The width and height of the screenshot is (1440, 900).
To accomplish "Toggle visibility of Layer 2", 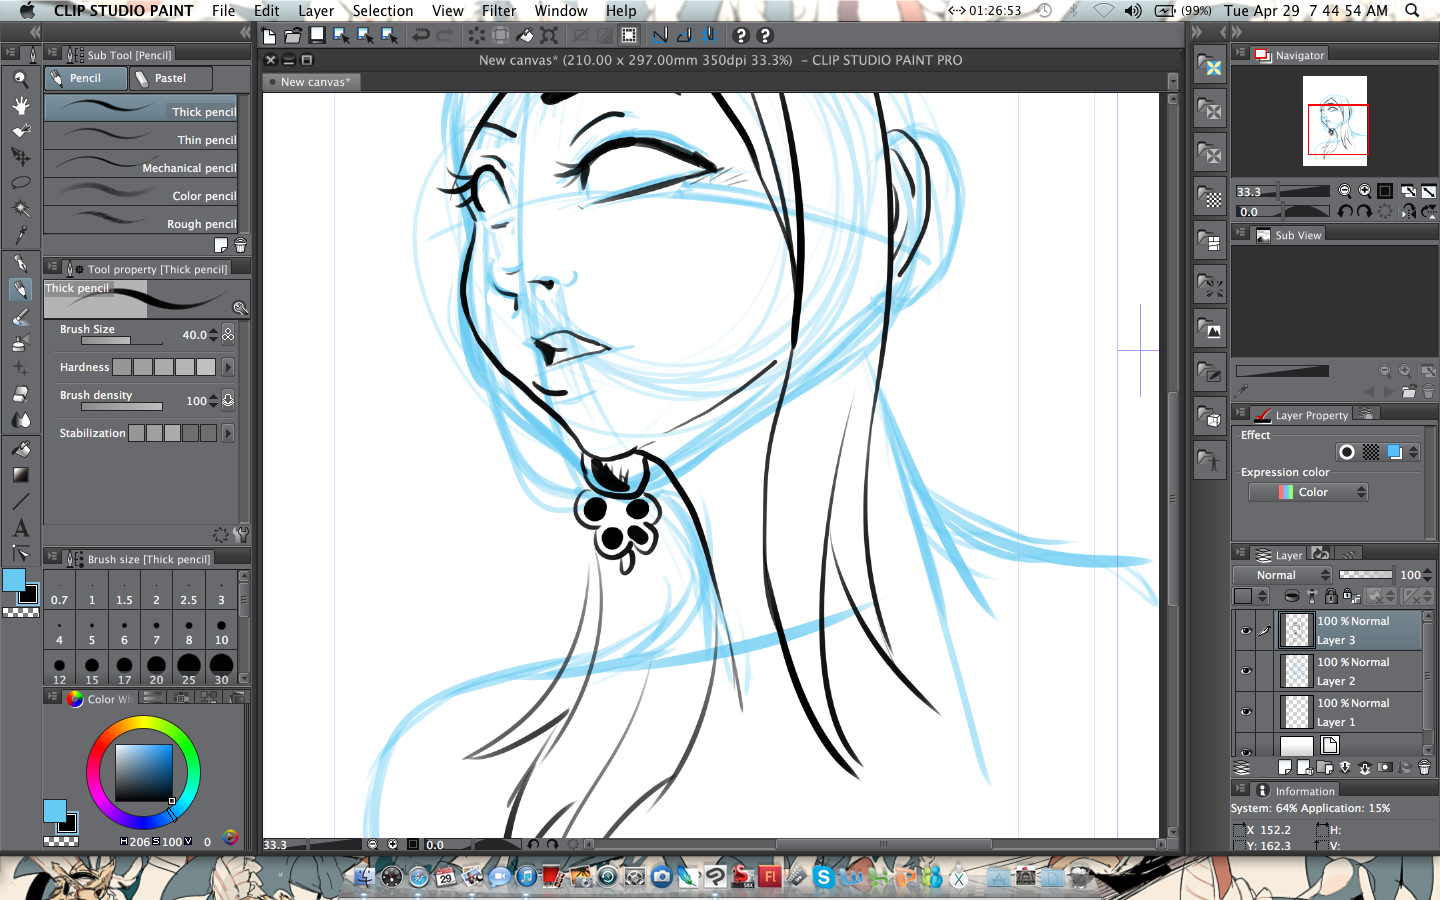I will [x=1246, y=671].
